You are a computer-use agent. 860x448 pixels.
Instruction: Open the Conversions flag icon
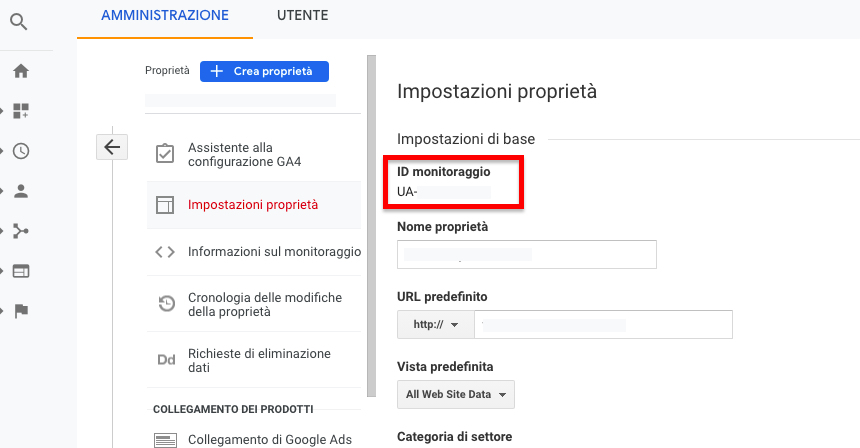tap(21, 310)
